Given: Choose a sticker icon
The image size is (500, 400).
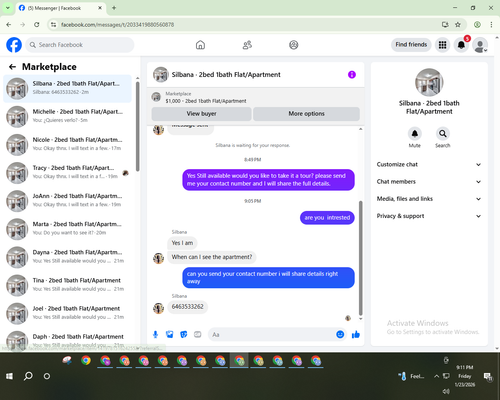Looking at the screenshot, I should (x=184, y=334).
